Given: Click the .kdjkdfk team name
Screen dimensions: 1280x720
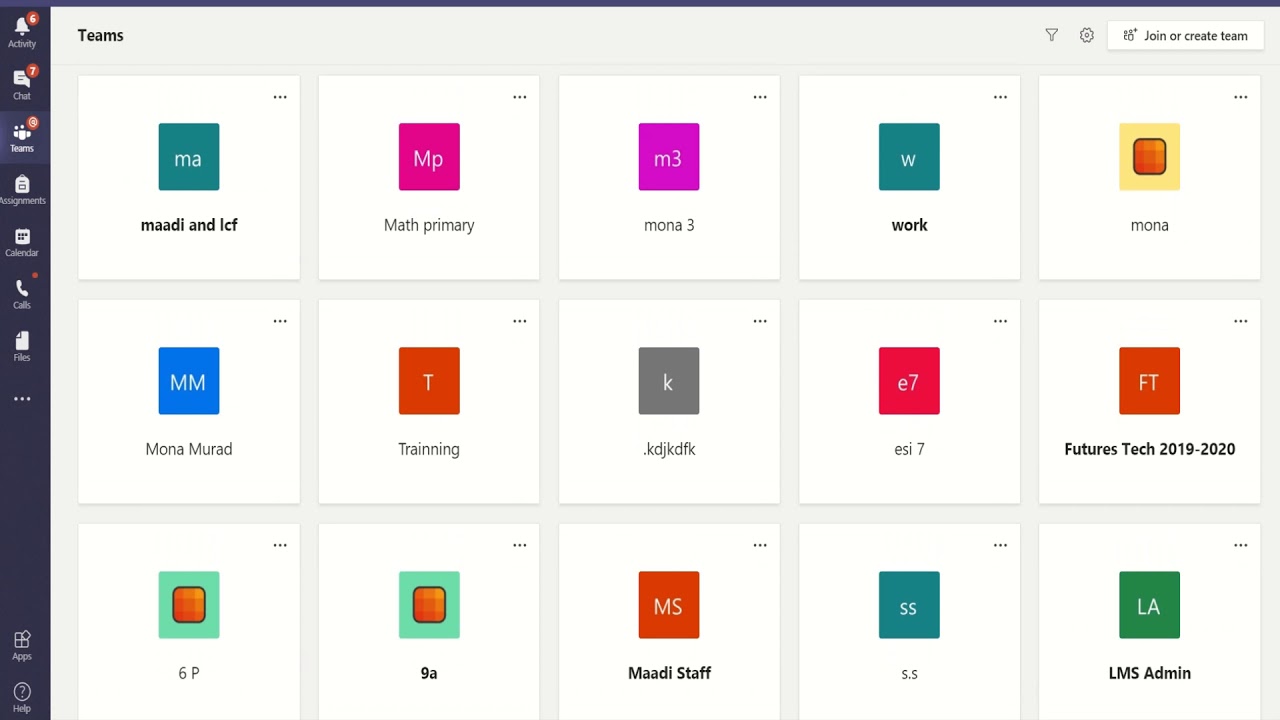Looking at the screenshot, I should coord(669,449).
